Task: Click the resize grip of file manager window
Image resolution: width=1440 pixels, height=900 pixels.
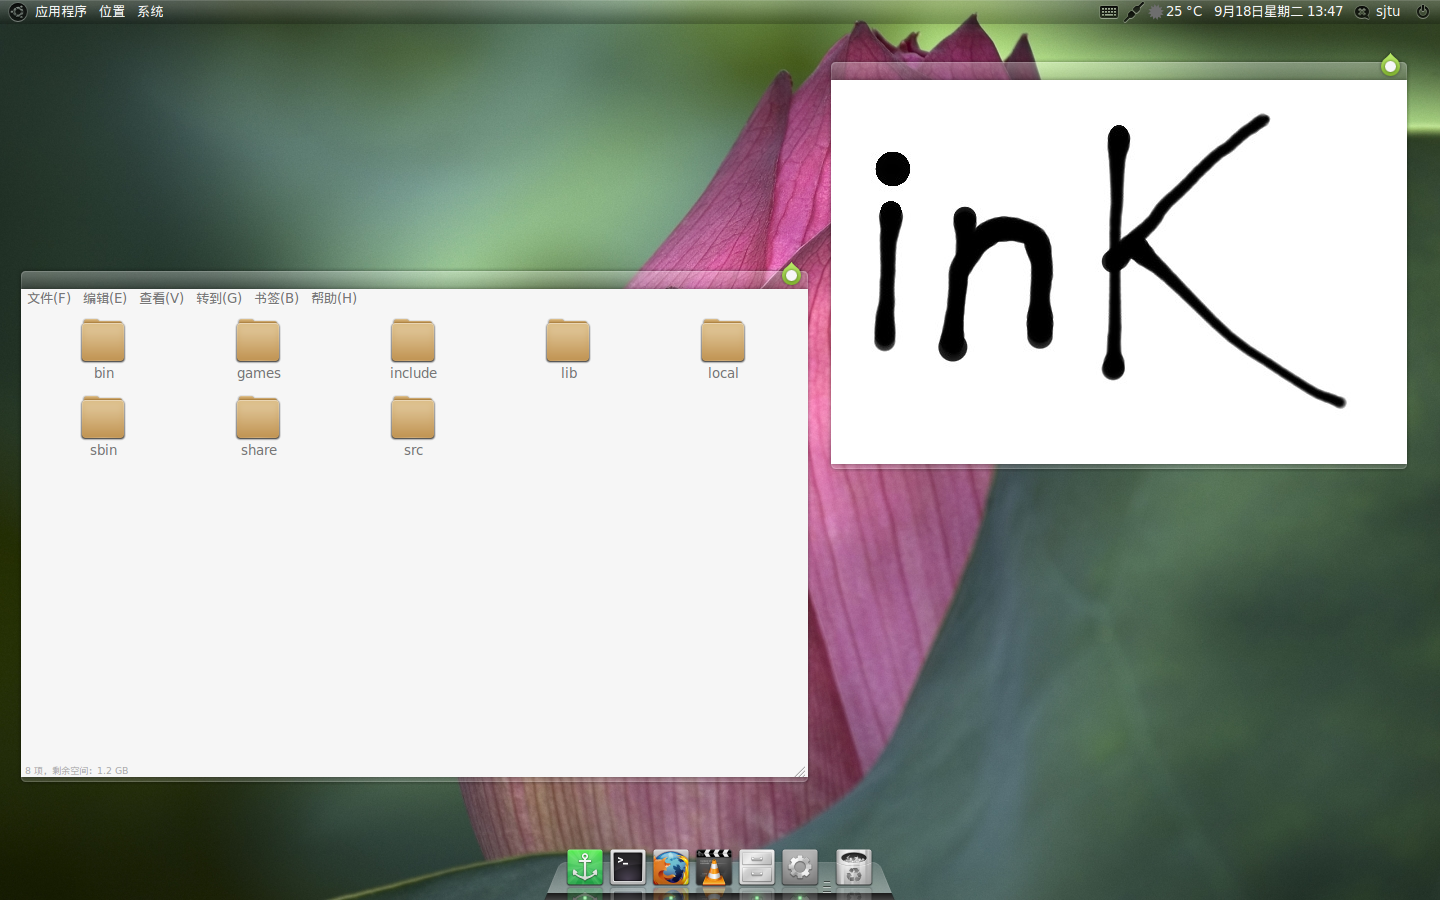Action: click(x=800, y=770)
